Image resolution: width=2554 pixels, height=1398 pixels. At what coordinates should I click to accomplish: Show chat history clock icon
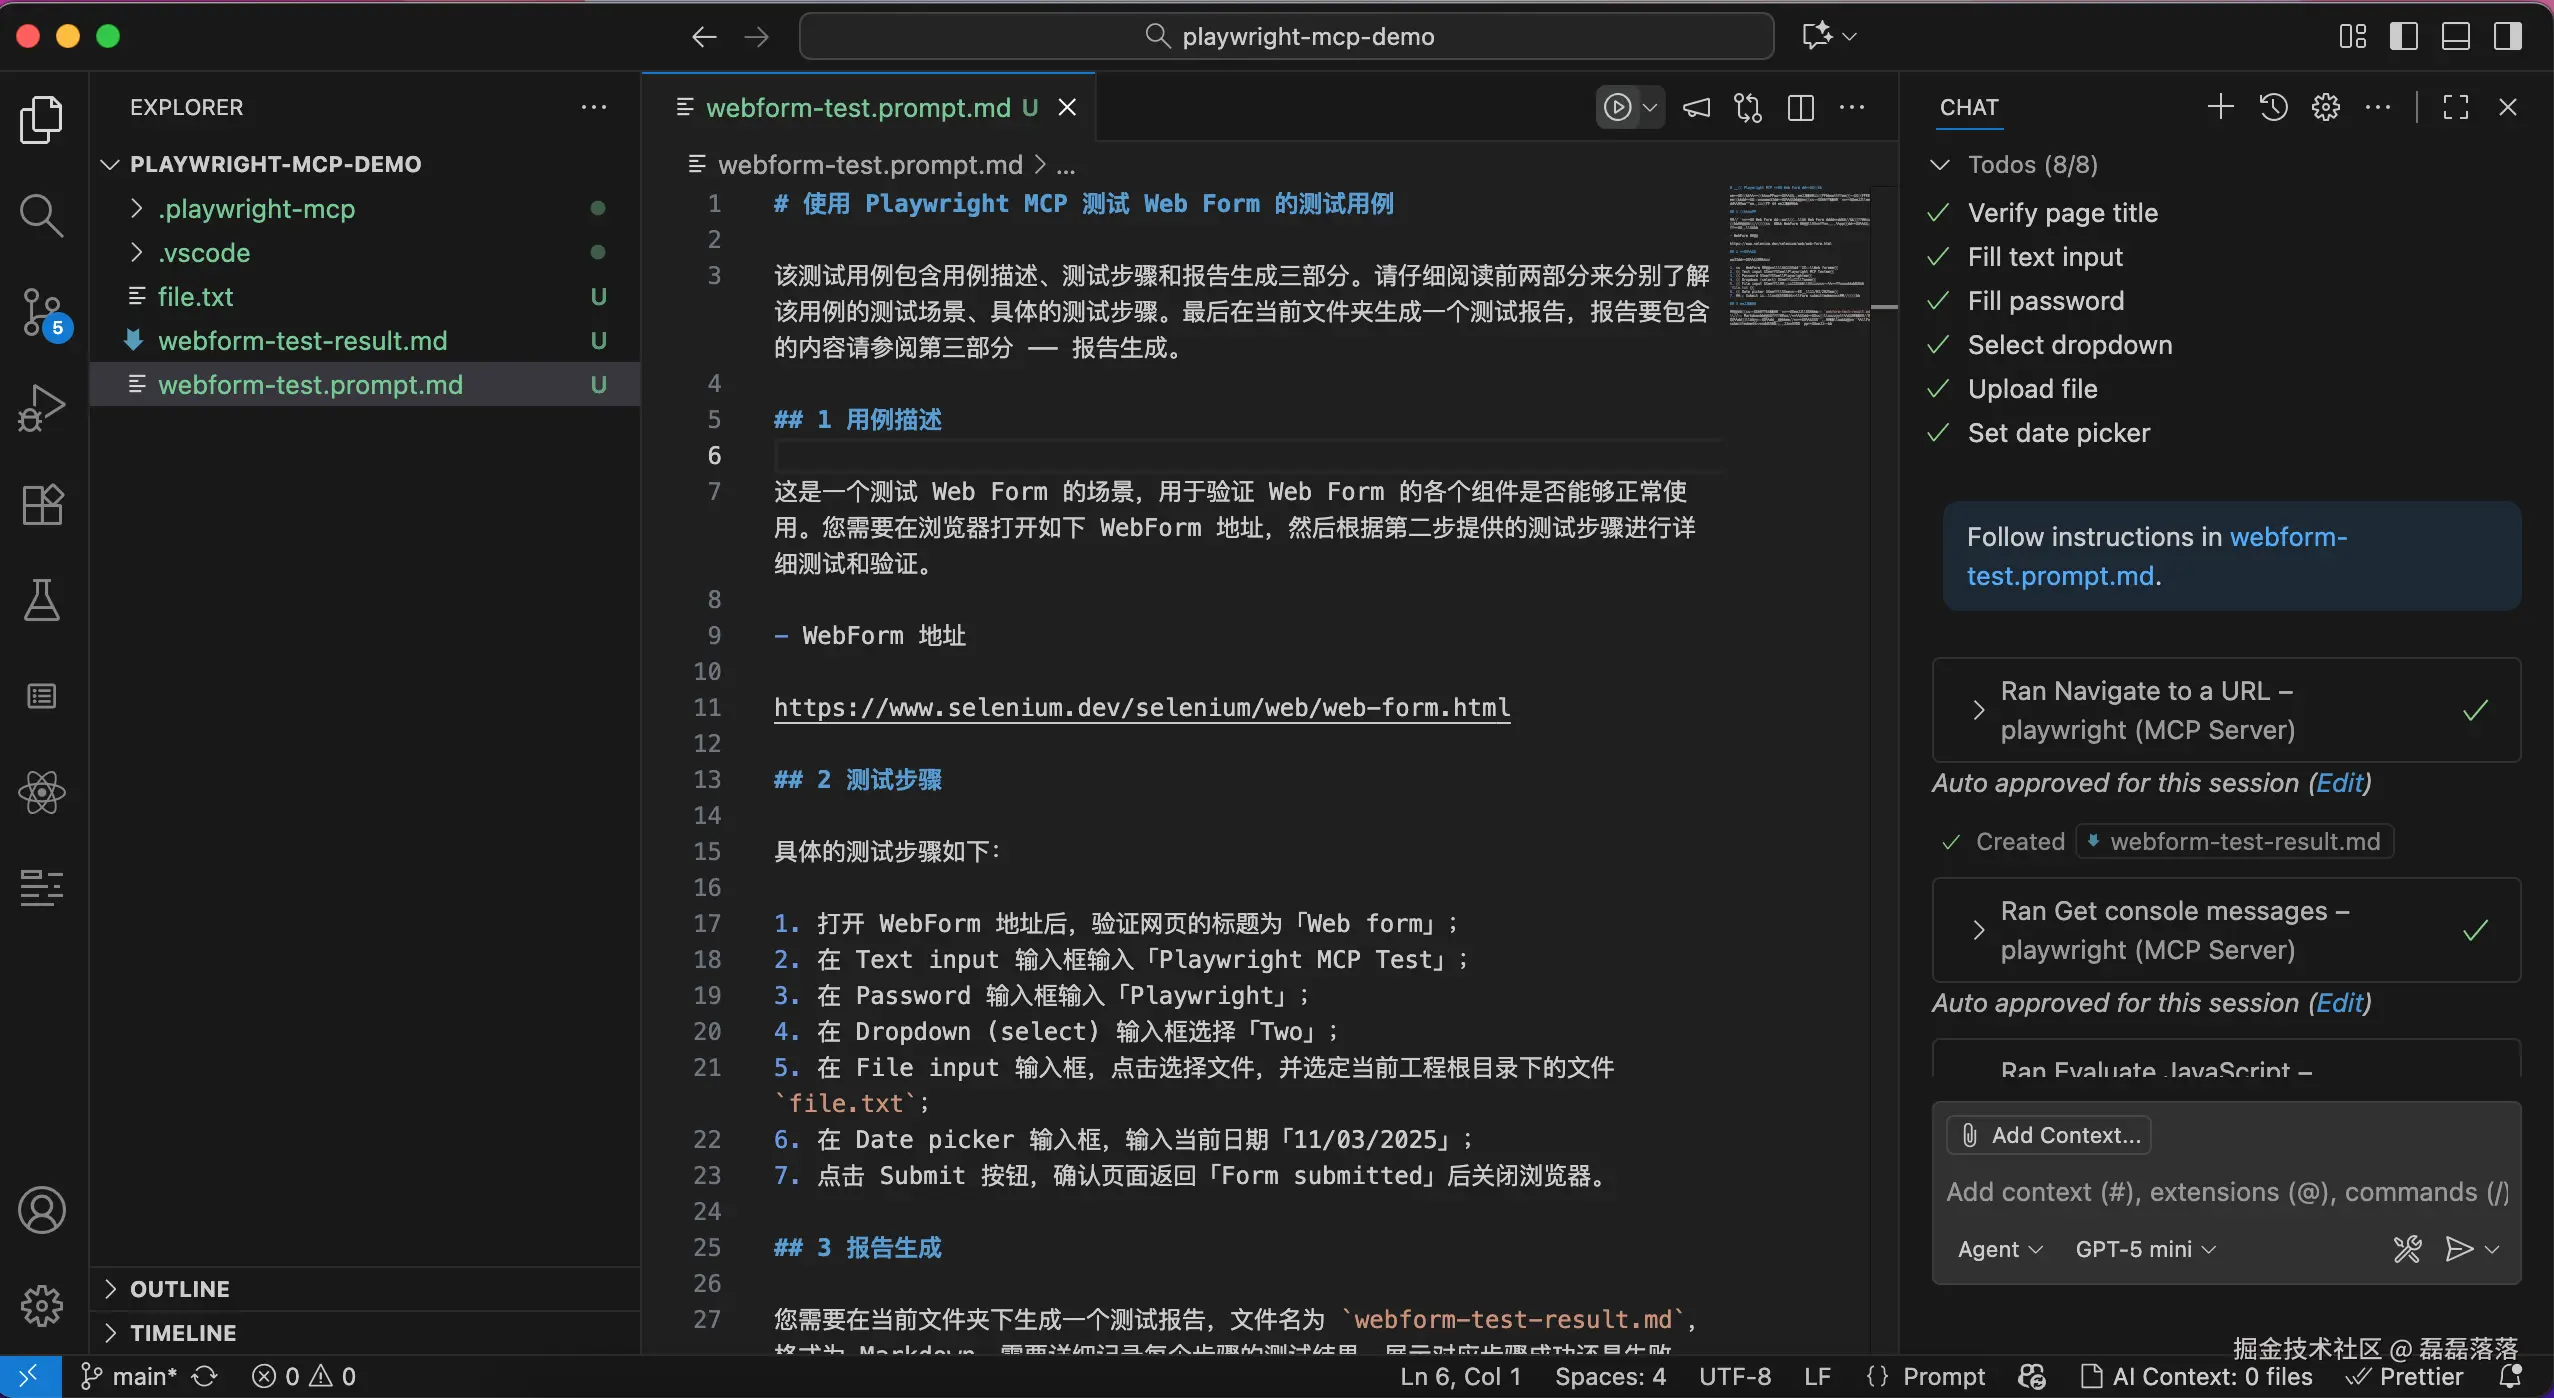pyautogui.click(x=2273, y=107)
